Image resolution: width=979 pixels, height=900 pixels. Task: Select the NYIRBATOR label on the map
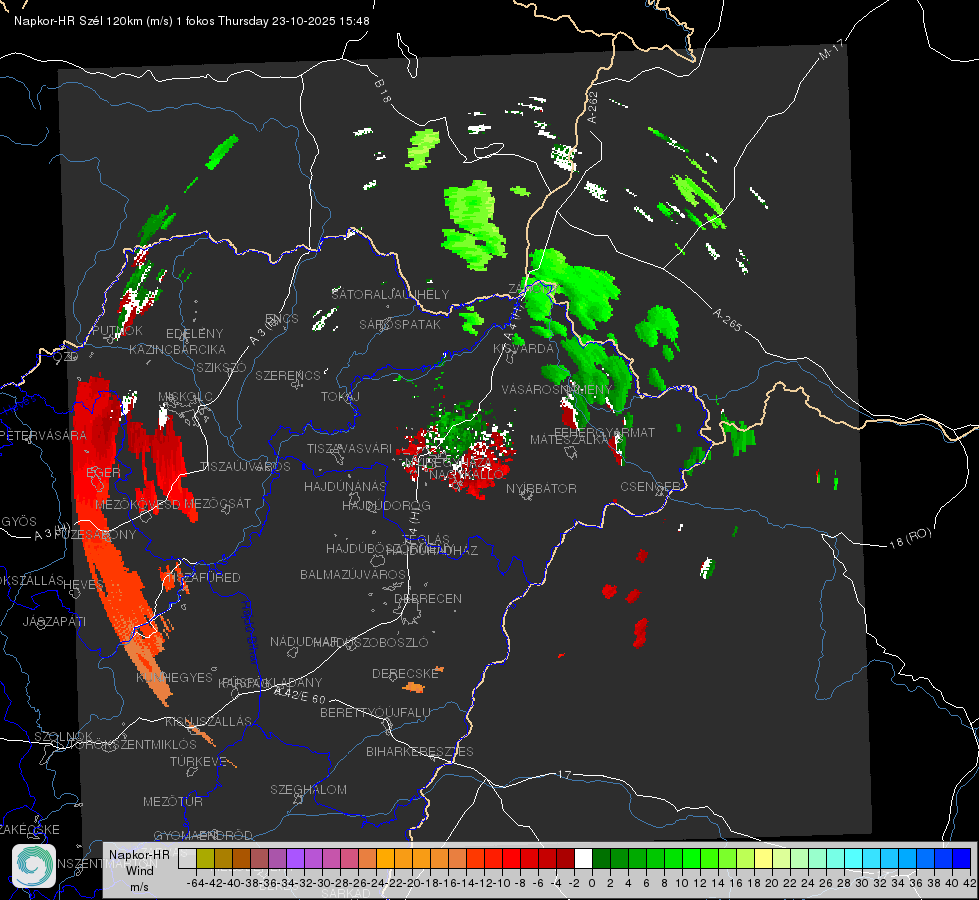coord(541,488)
